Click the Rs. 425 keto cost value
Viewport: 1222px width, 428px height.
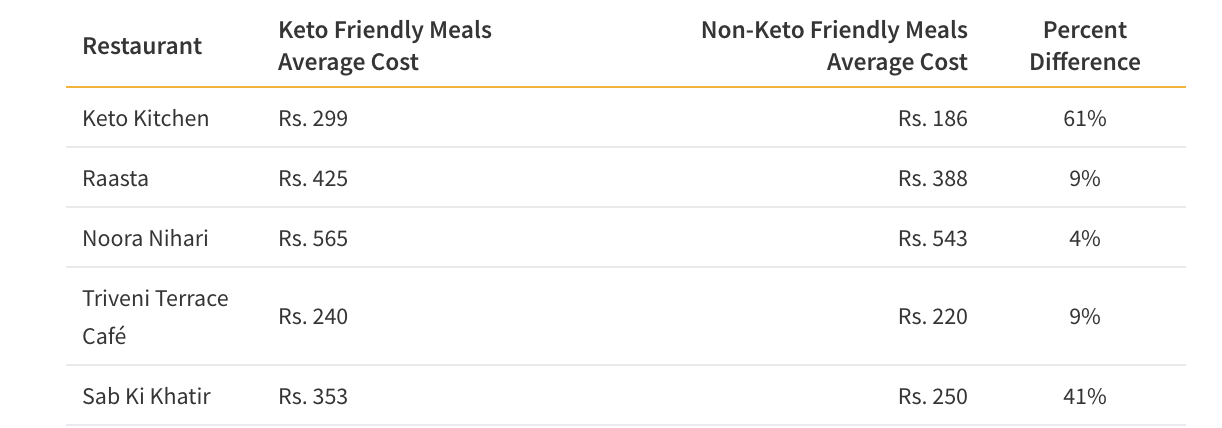click(313, 178)
